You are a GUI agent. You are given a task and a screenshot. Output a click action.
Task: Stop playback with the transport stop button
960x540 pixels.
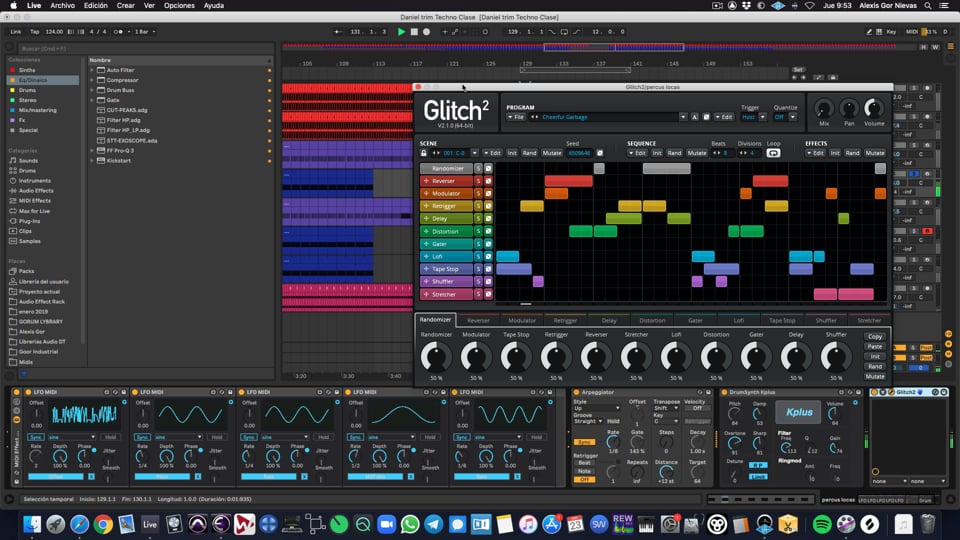pos(414,32)
